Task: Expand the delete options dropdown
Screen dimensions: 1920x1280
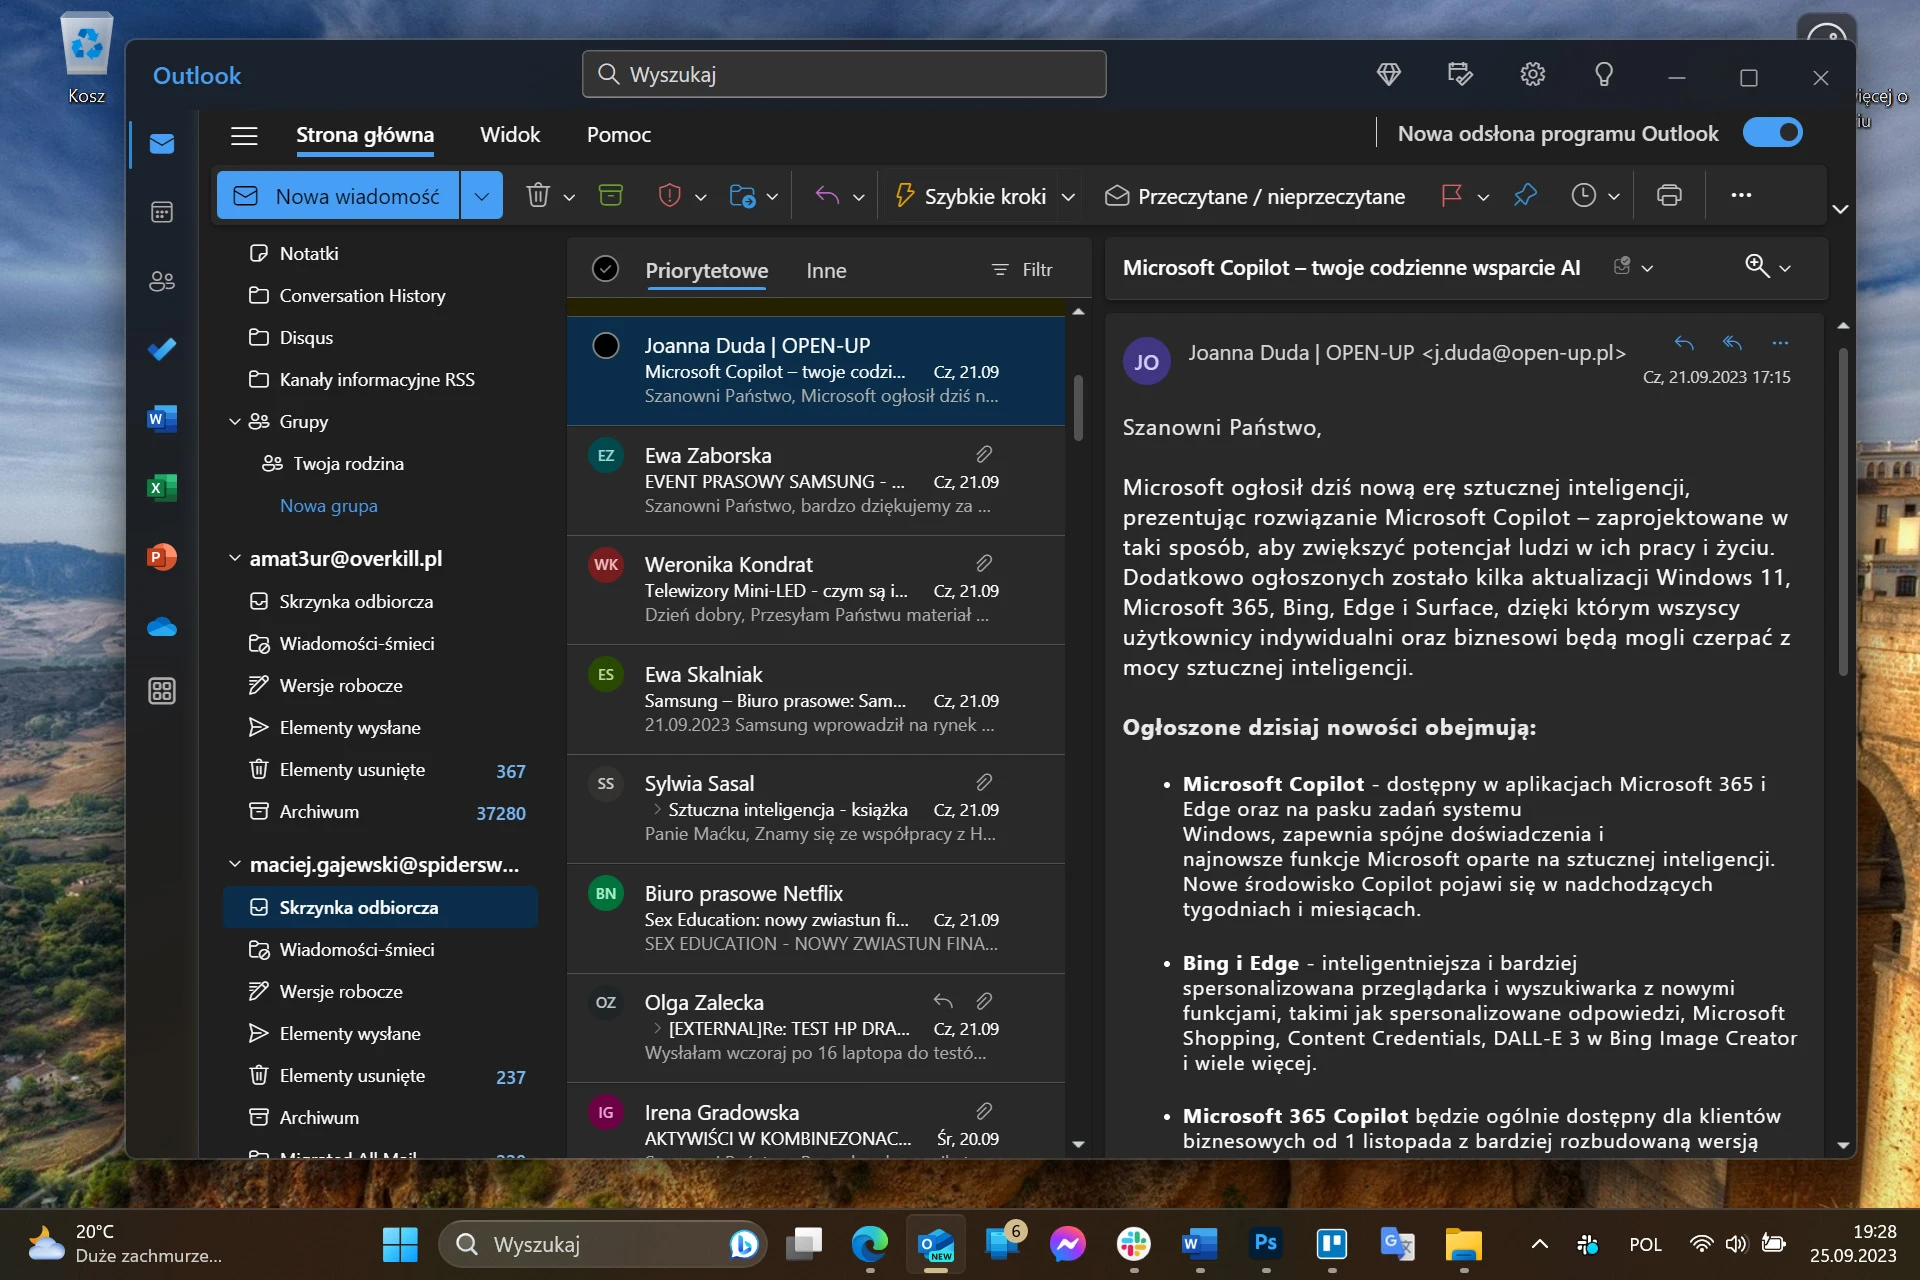Action: pyautogui.click(x=569, y=197)
